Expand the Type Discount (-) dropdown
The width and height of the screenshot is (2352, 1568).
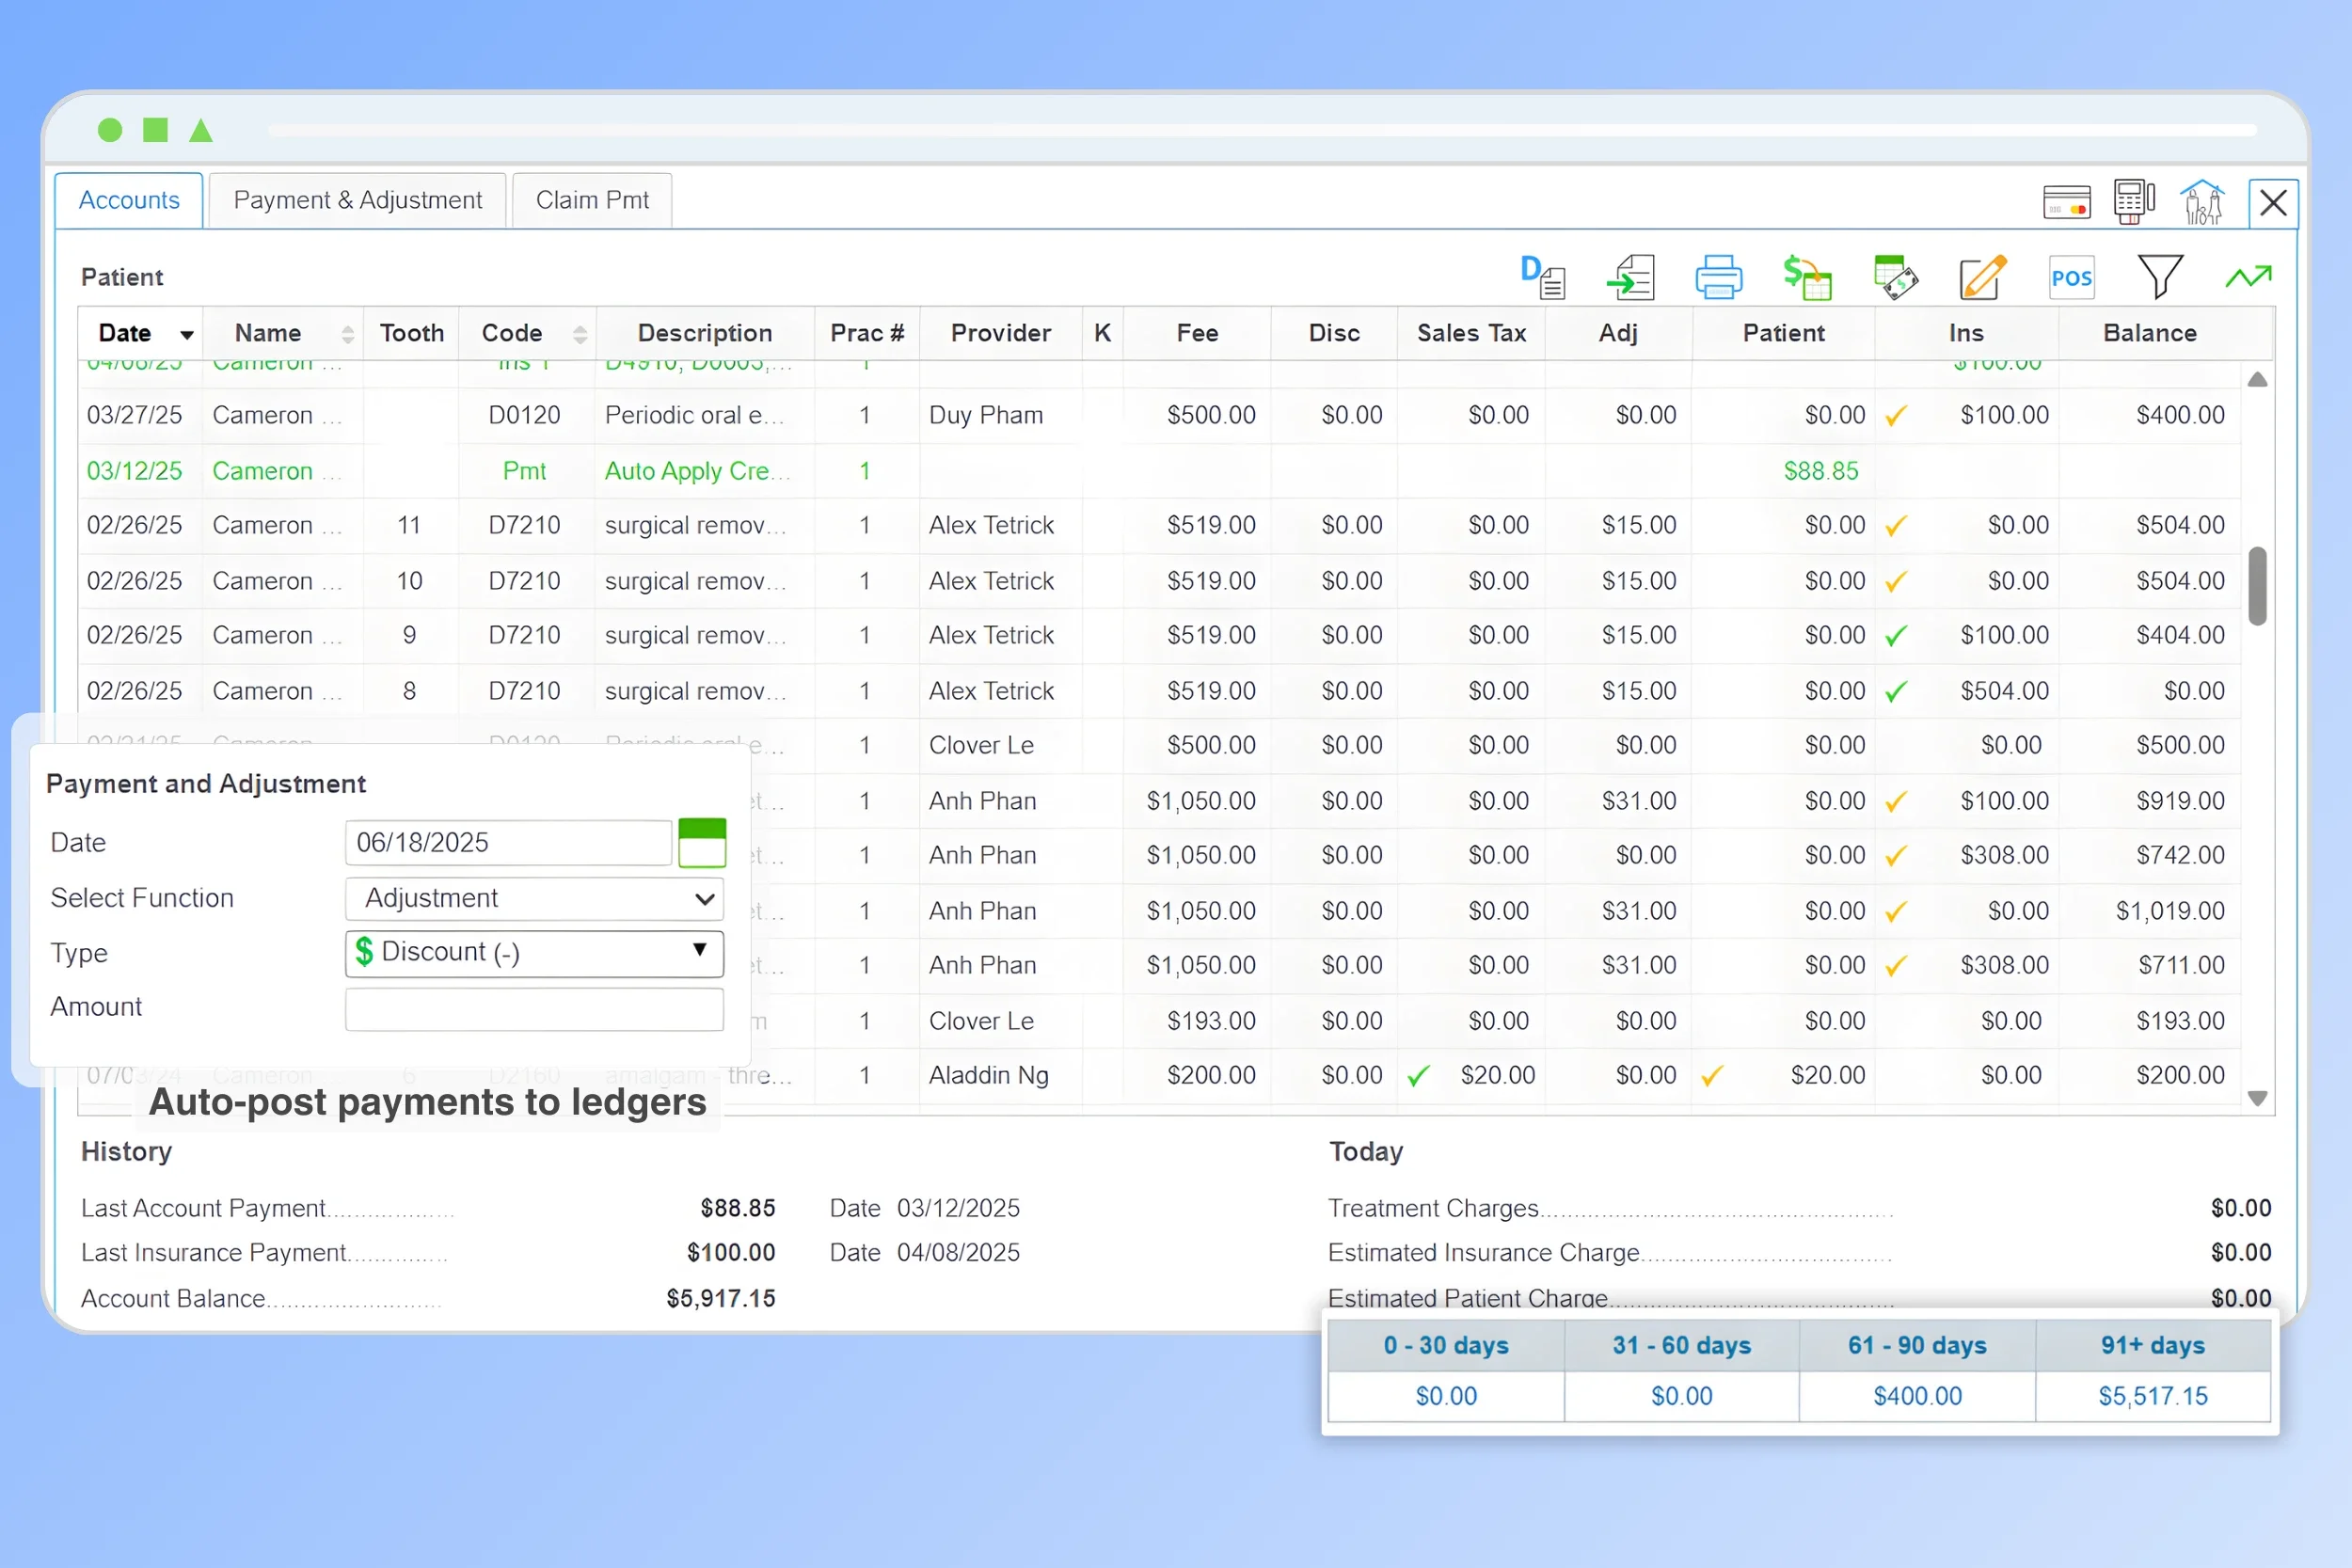click(x=534, y=953)
